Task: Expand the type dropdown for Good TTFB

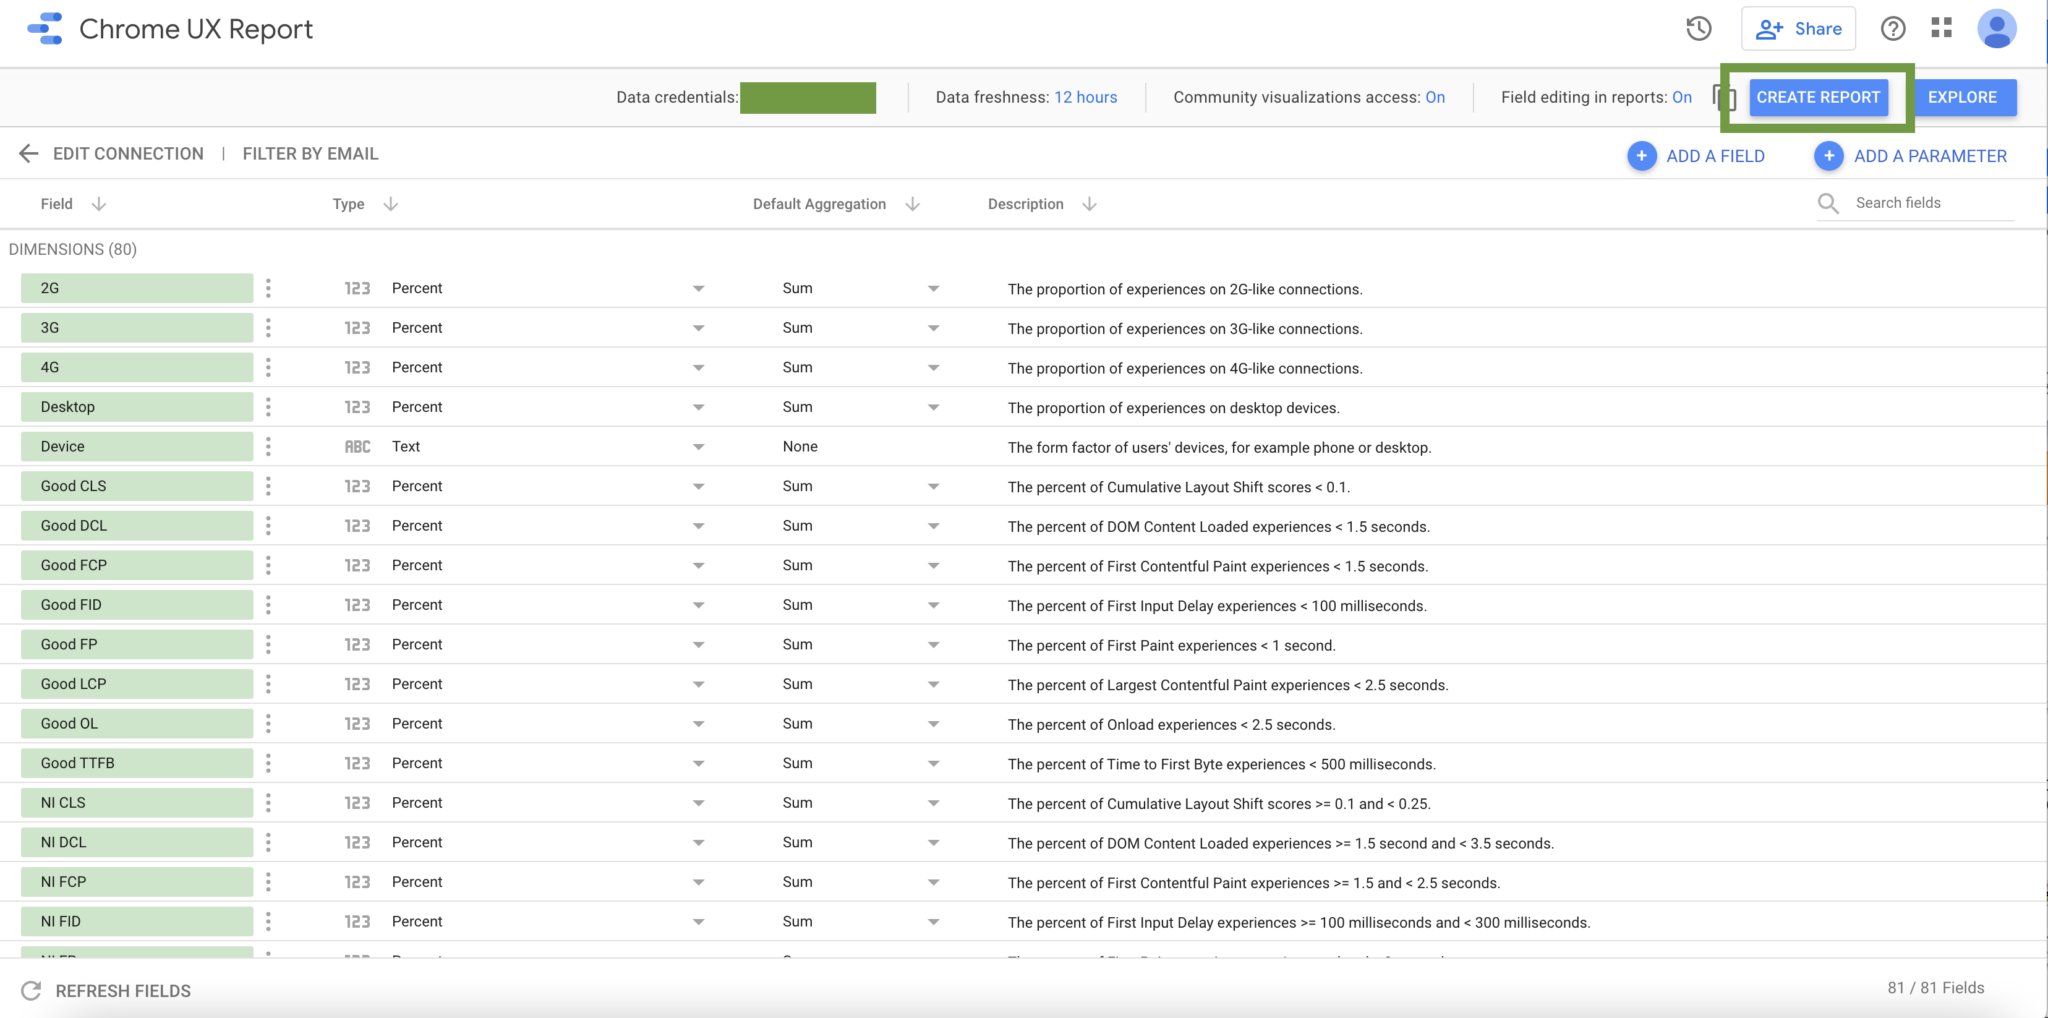Action: (x=699, y=764)
